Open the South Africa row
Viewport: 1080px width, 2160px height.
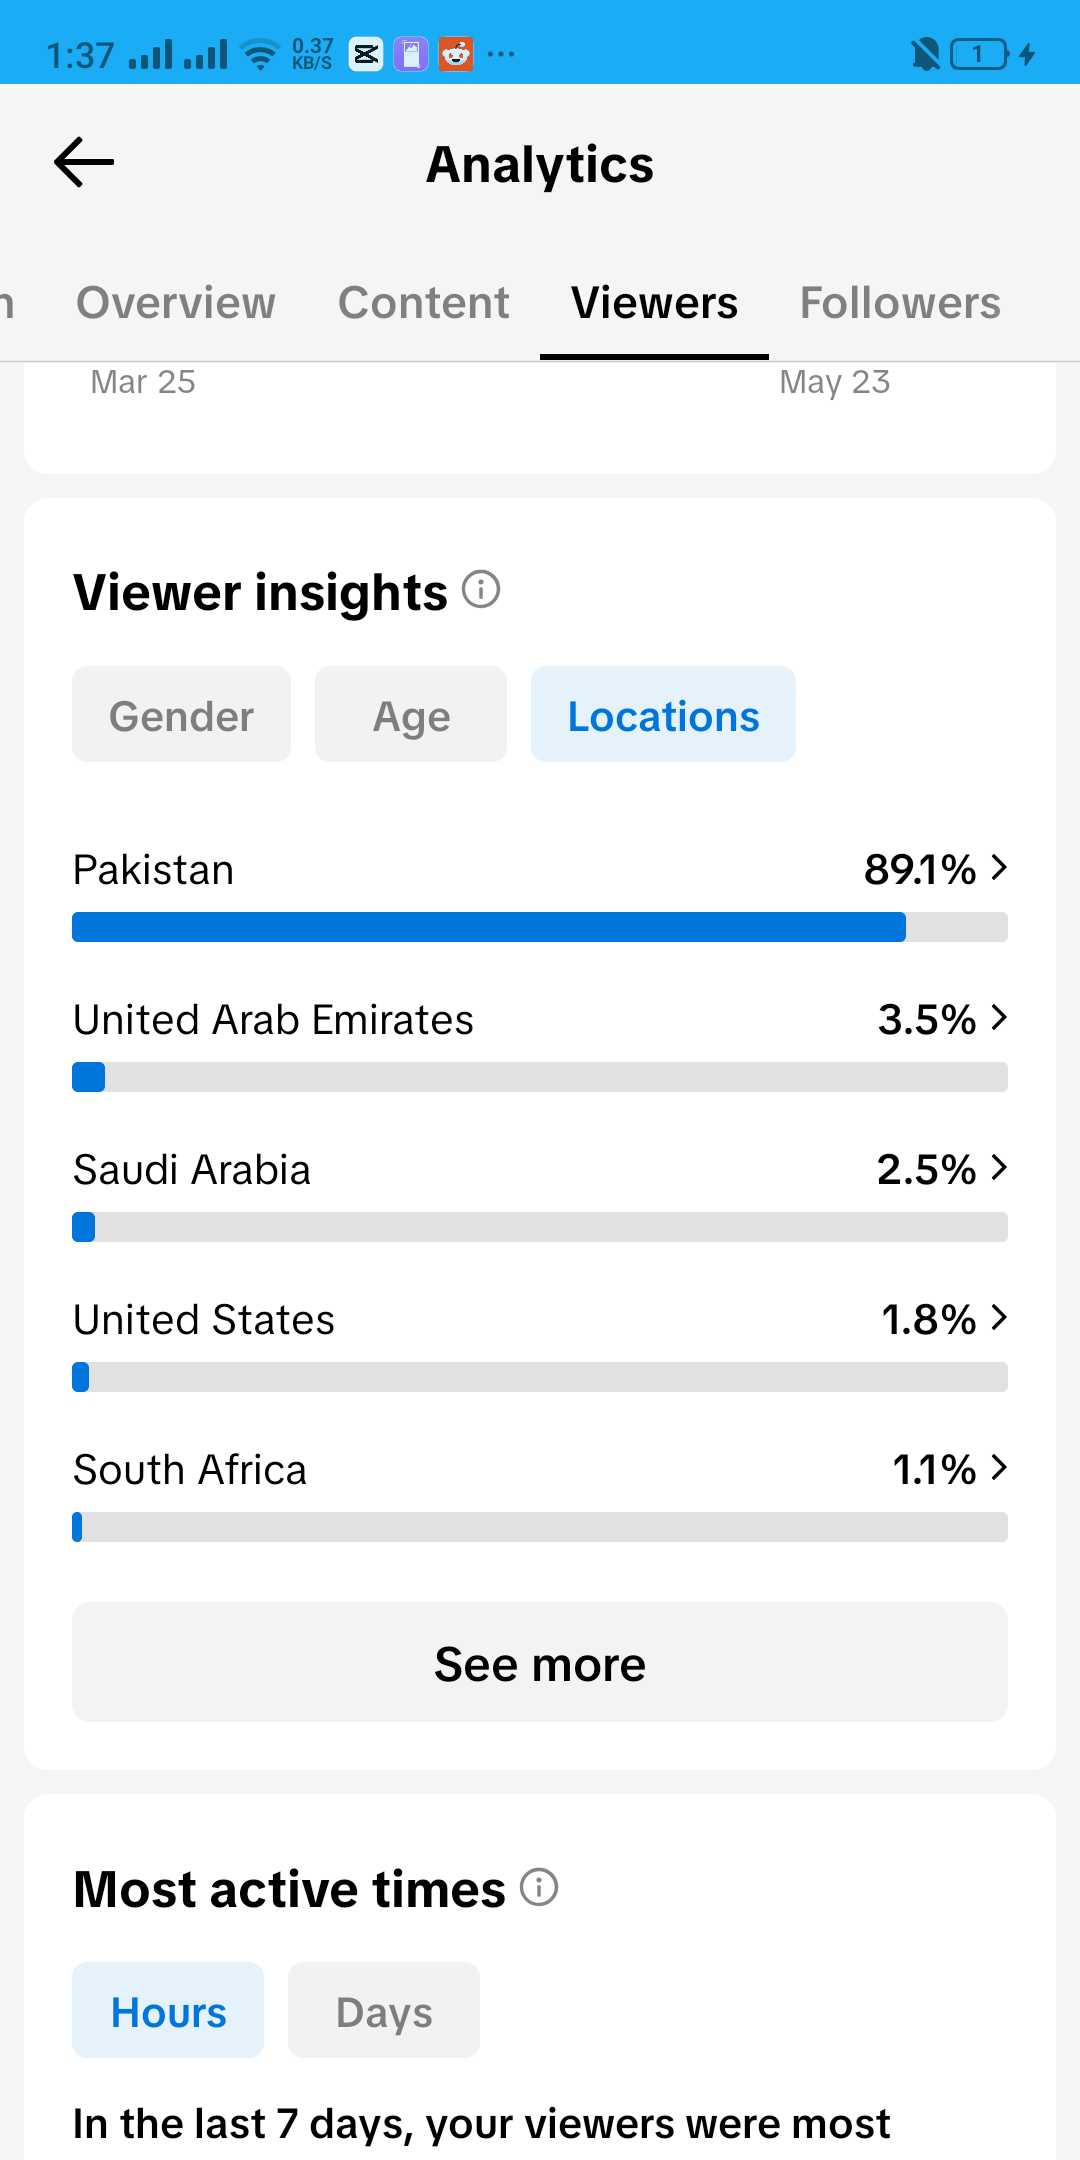click(540, 1493)
